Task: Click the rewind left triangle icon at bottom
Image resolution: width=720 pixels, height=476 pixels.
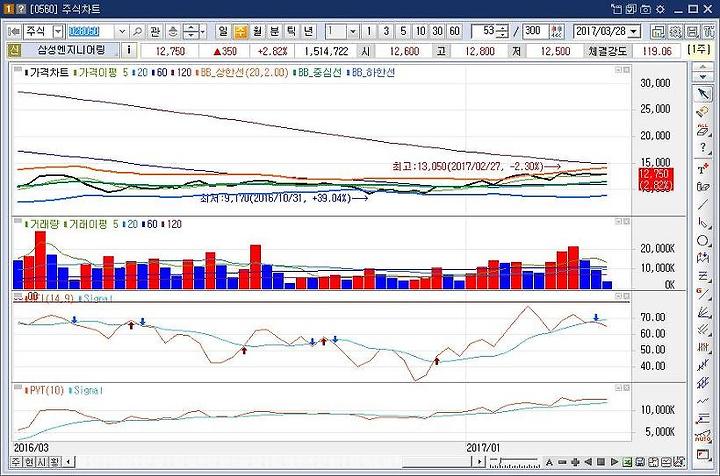Action: (x=588, y=462)
